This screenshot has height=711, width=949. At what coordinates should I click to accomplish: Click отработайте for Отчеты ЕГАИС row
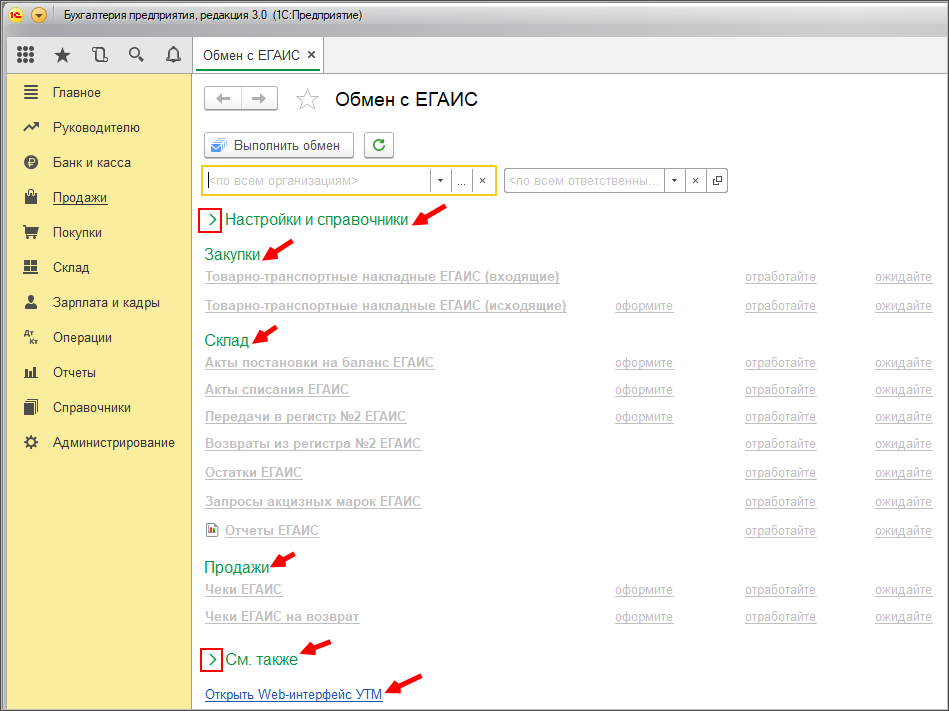[780, 531]
